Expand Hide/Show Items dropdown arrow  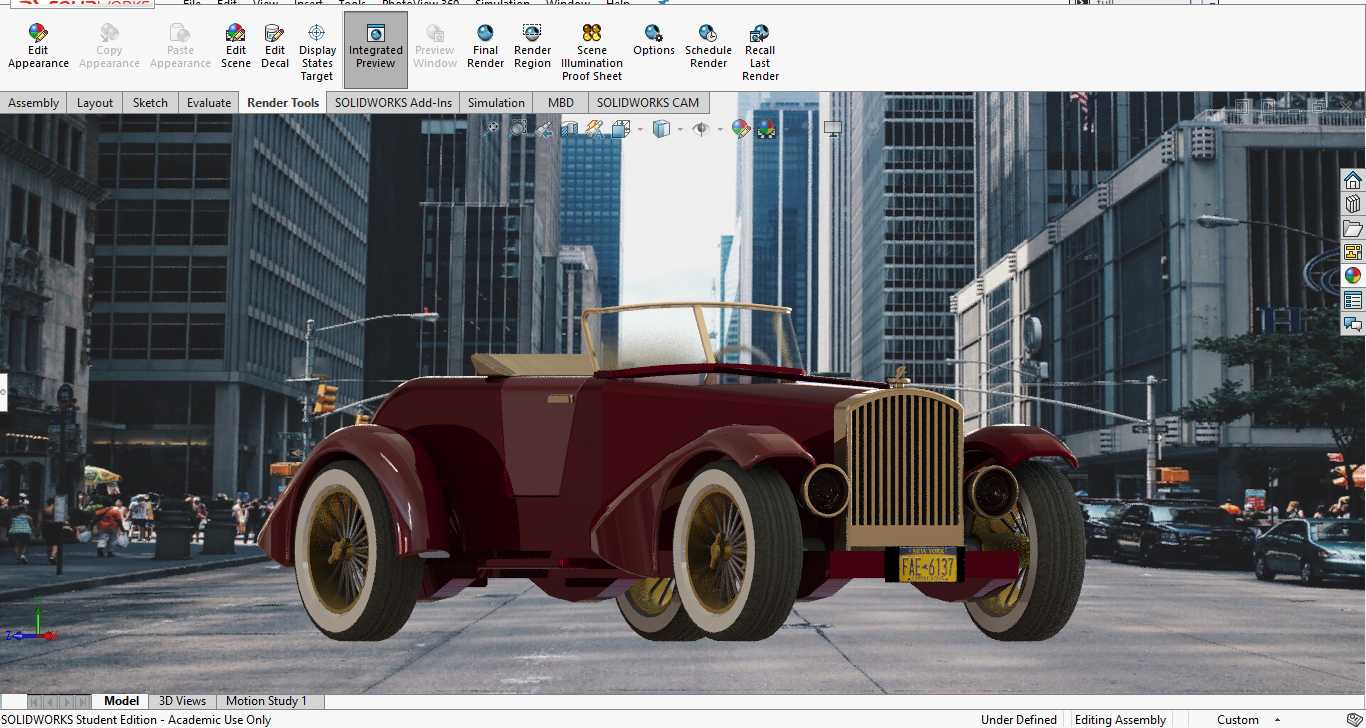(x=720, y=129)
